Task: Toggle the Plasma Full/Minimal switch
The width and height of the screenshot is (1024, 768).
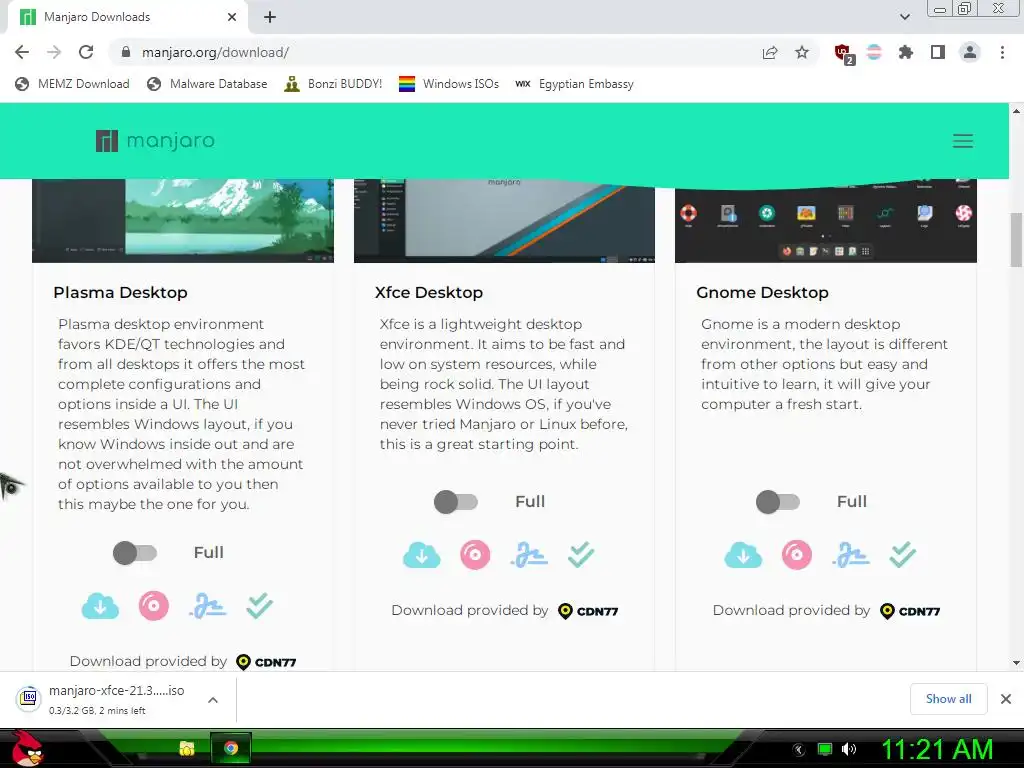Action: 135,553
